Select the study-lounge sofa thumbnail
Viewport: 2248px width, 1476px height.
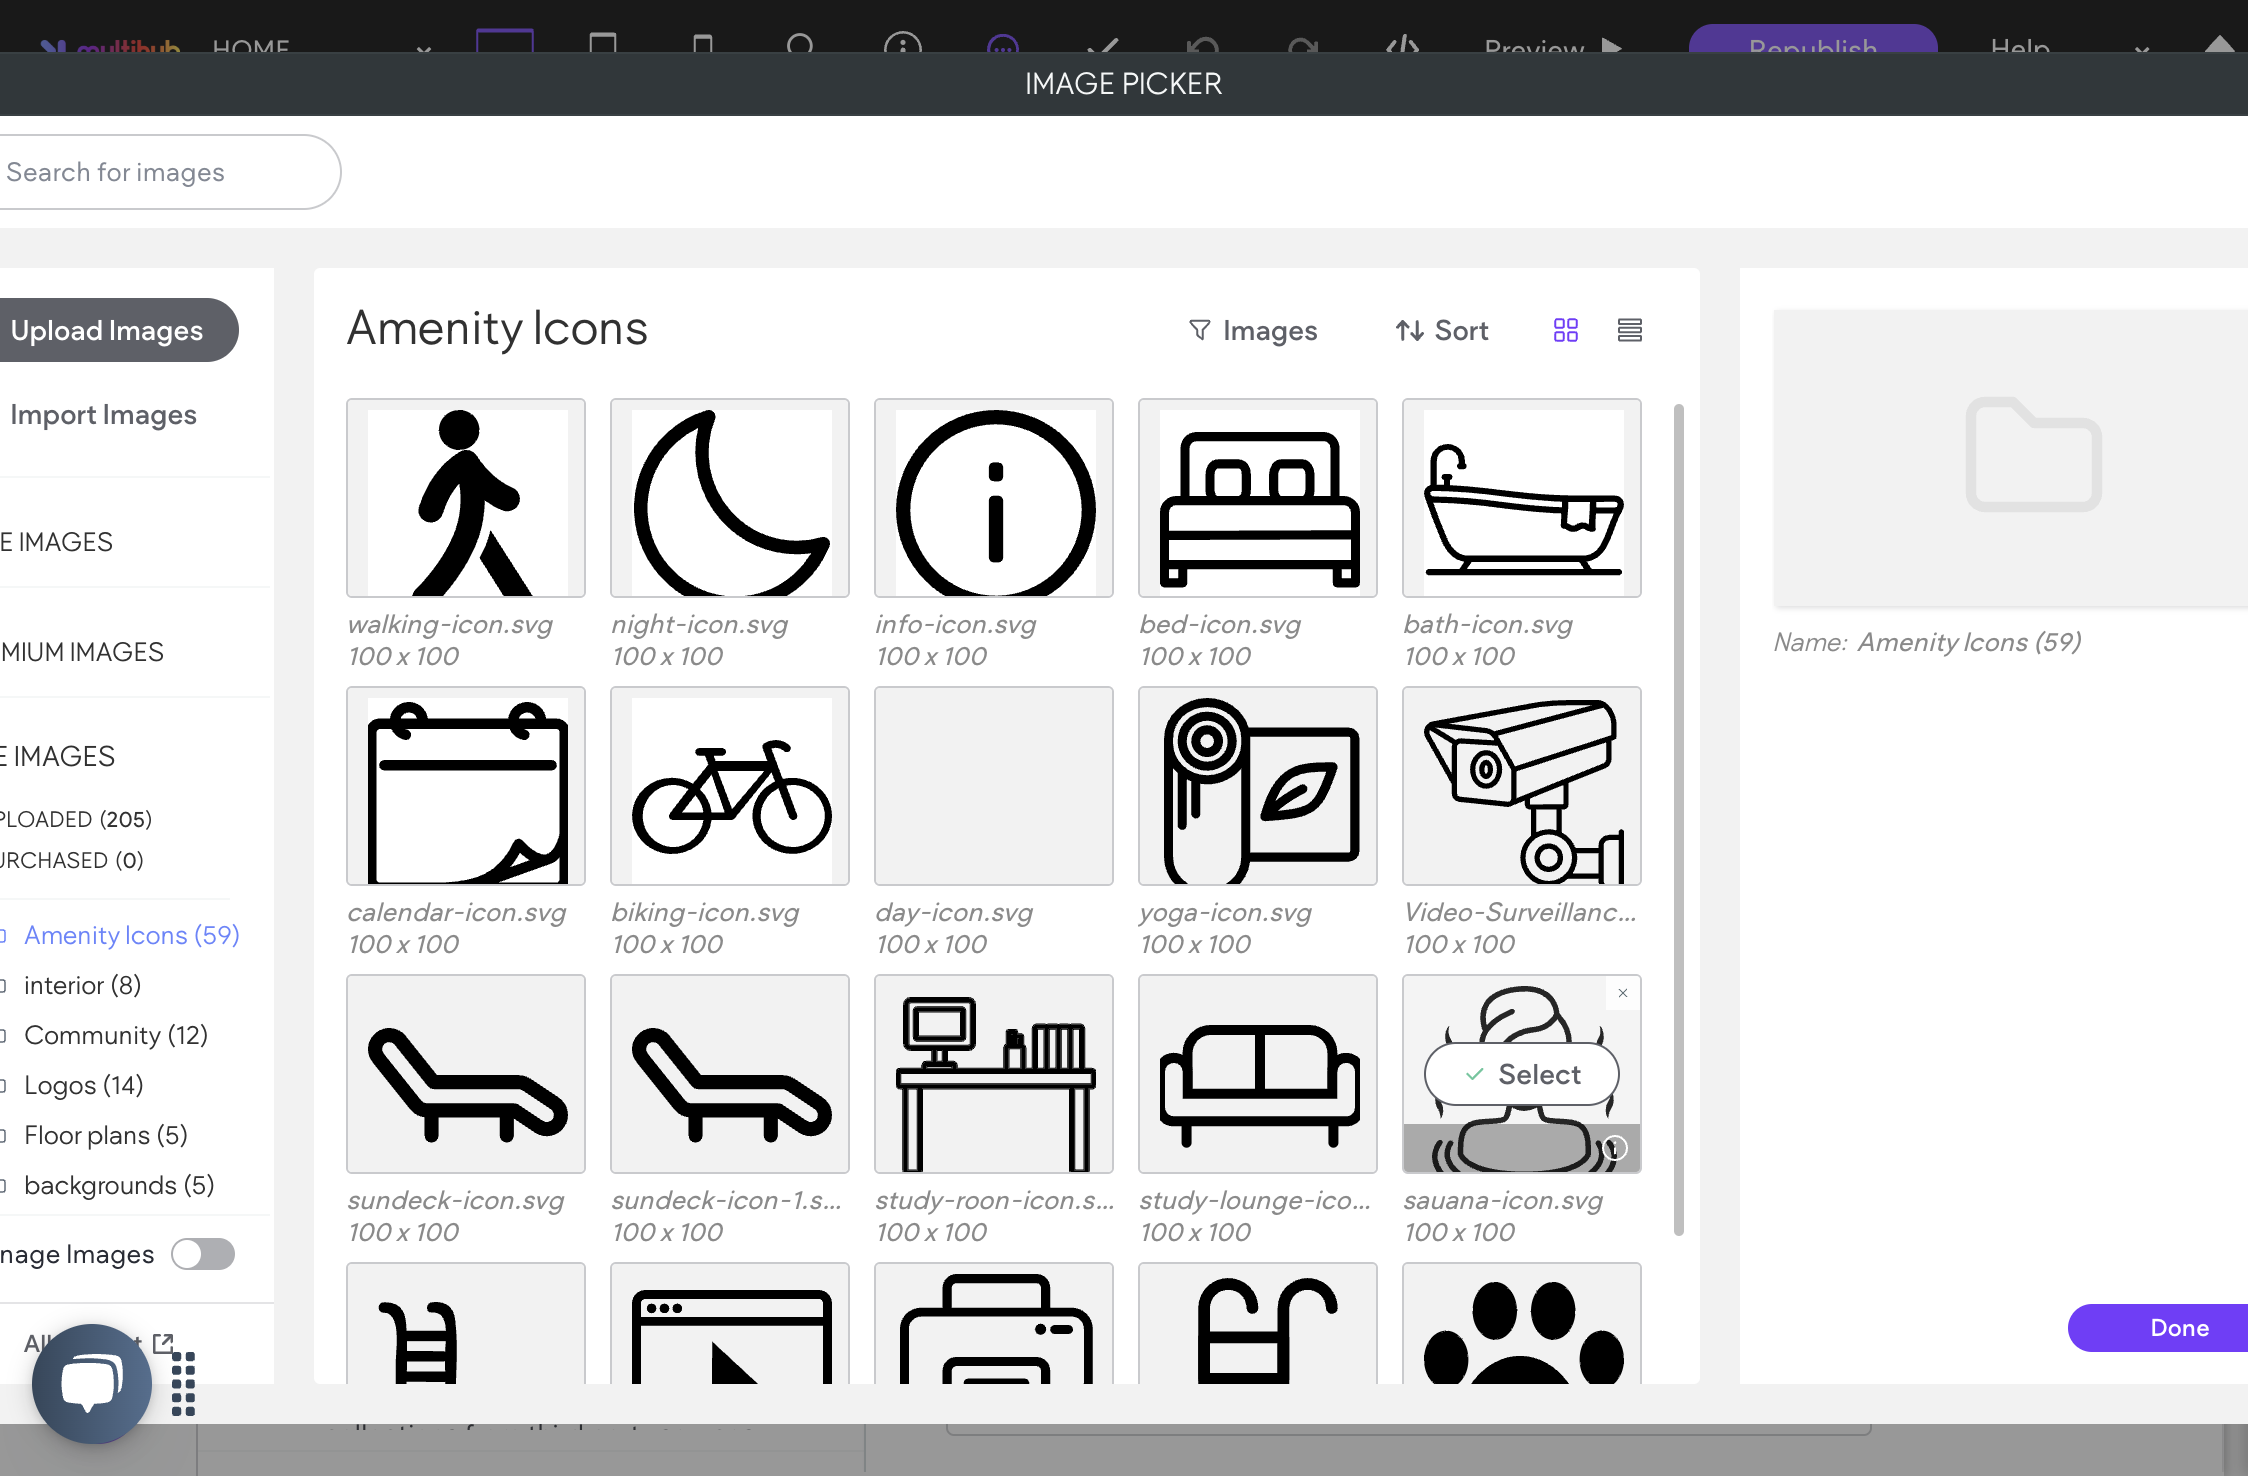(x=1258, y=1074)
